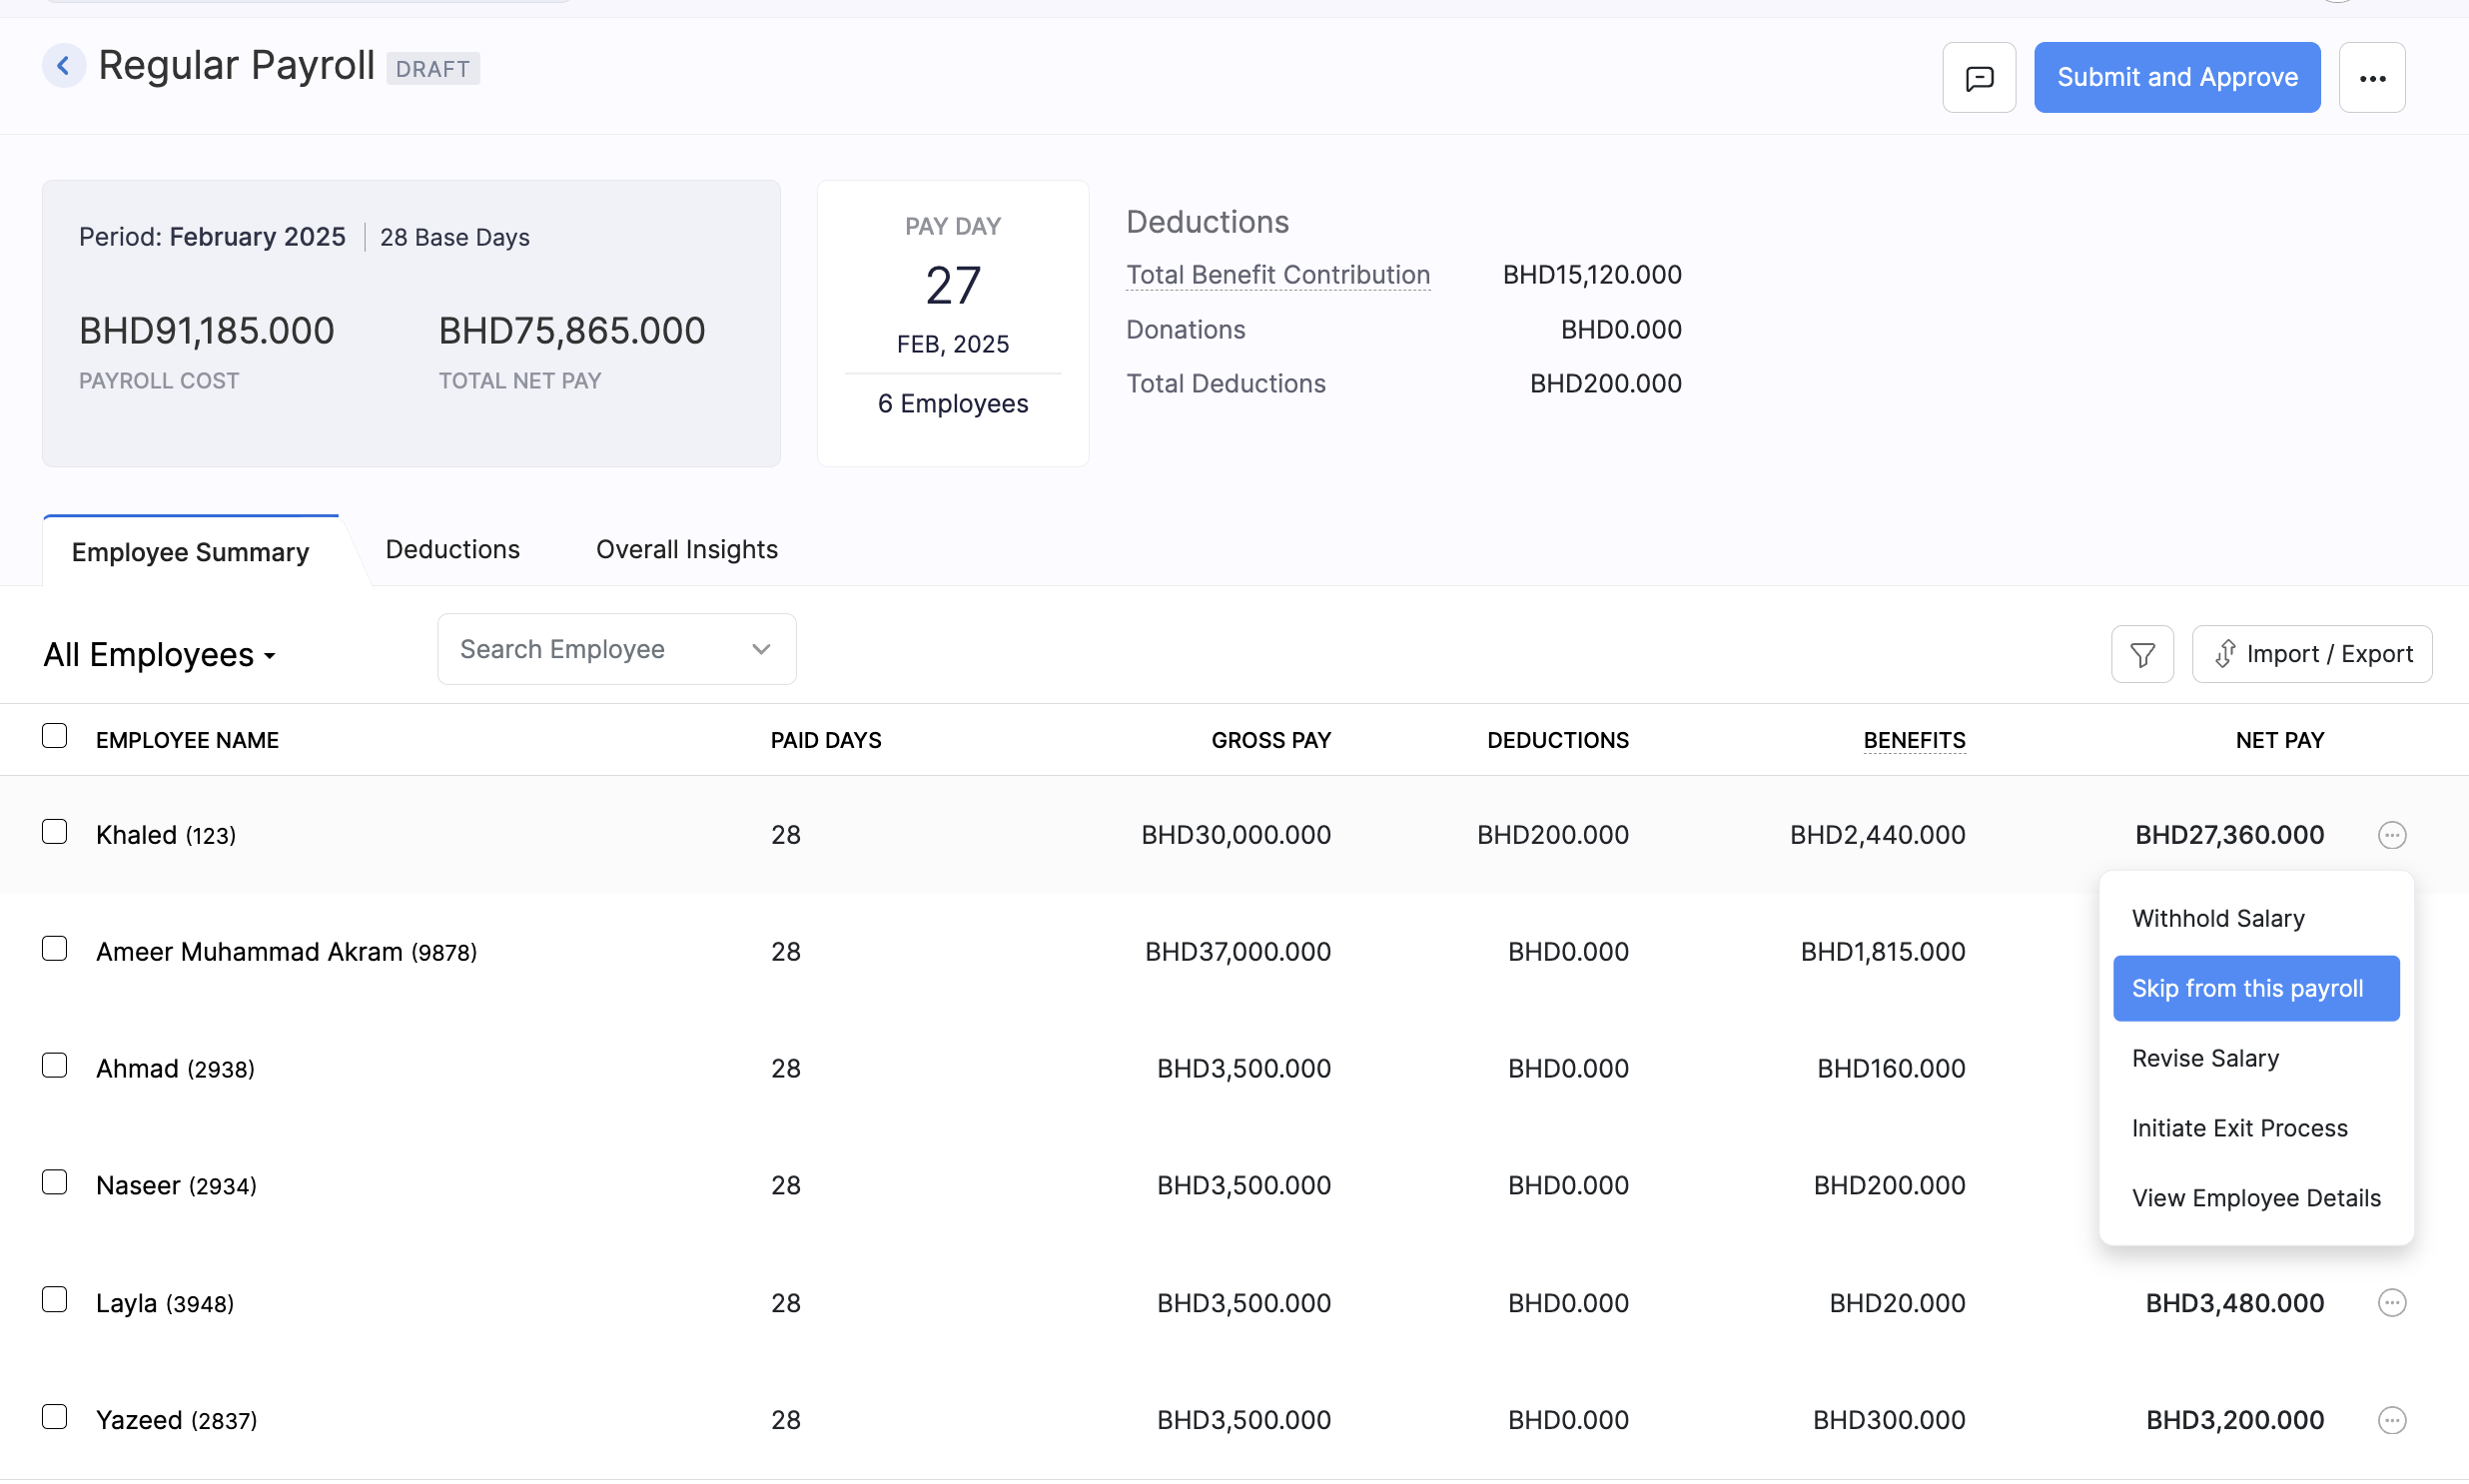This screenshot has width=2469, height=1484.
Task: Open row actions menu for Layla
Action: [x=2391, y=1302]
